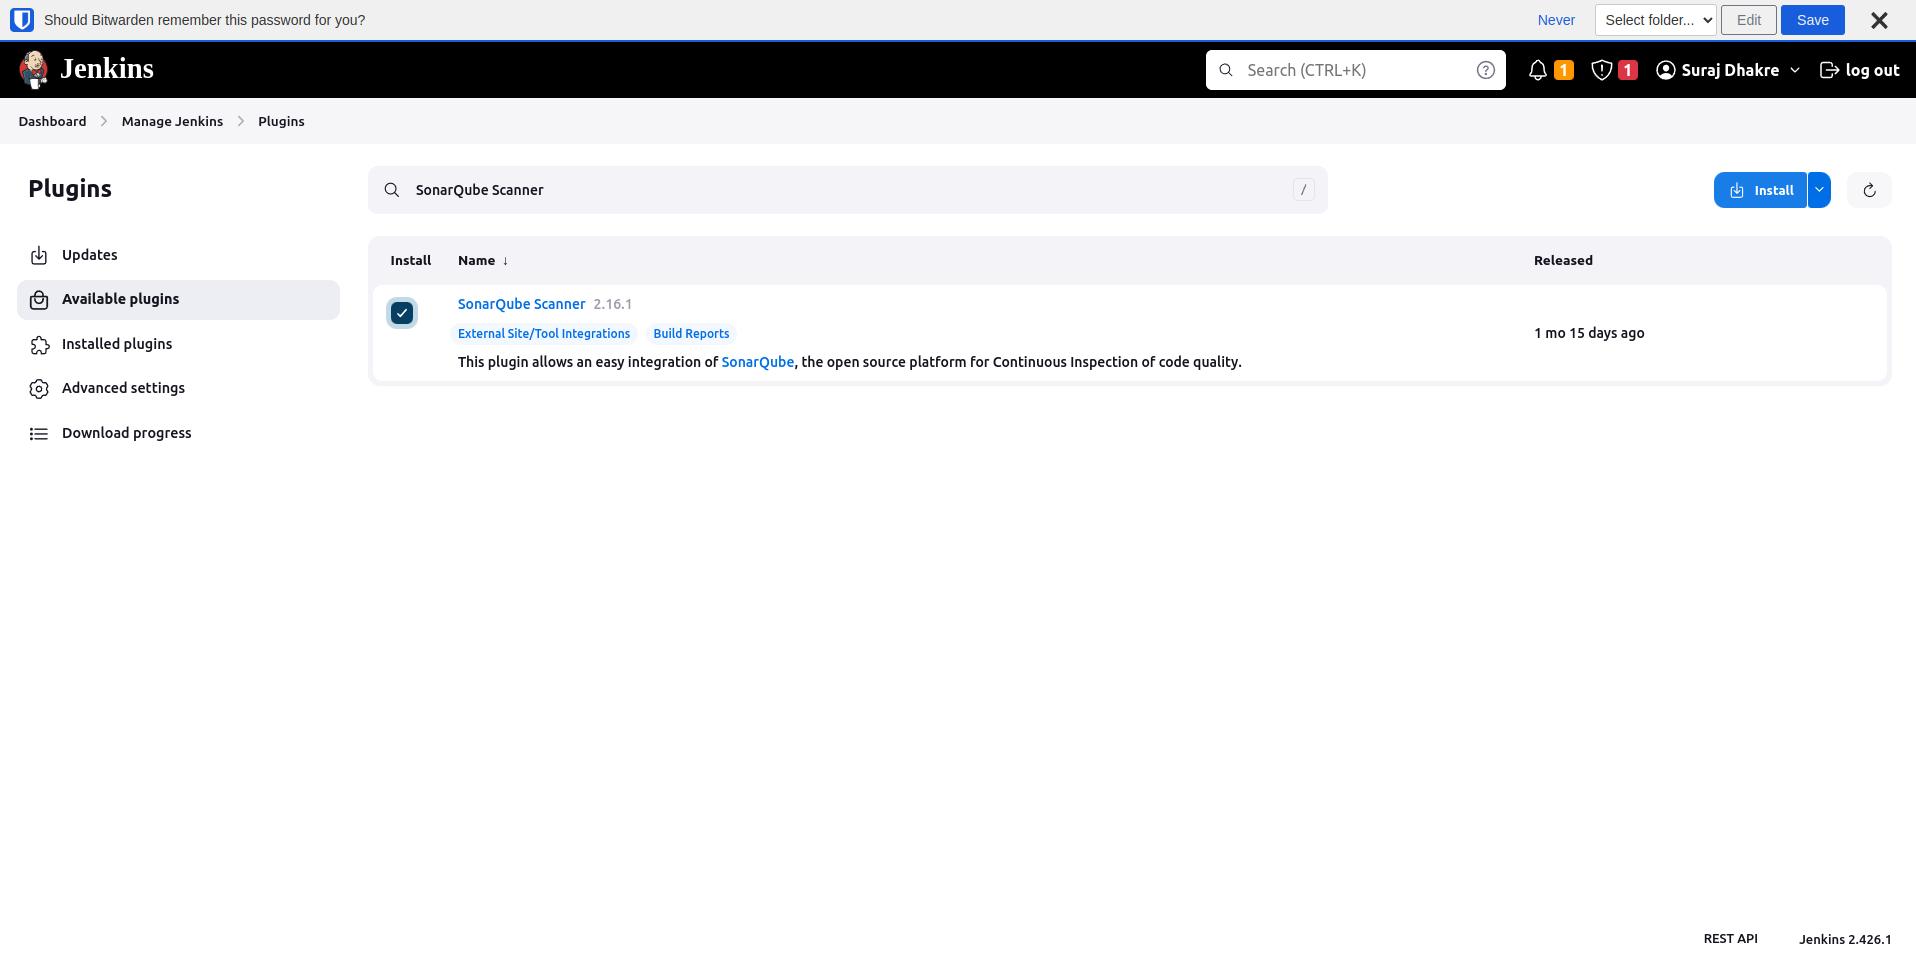Open the SonarQube plugin link

coord(757,361)
